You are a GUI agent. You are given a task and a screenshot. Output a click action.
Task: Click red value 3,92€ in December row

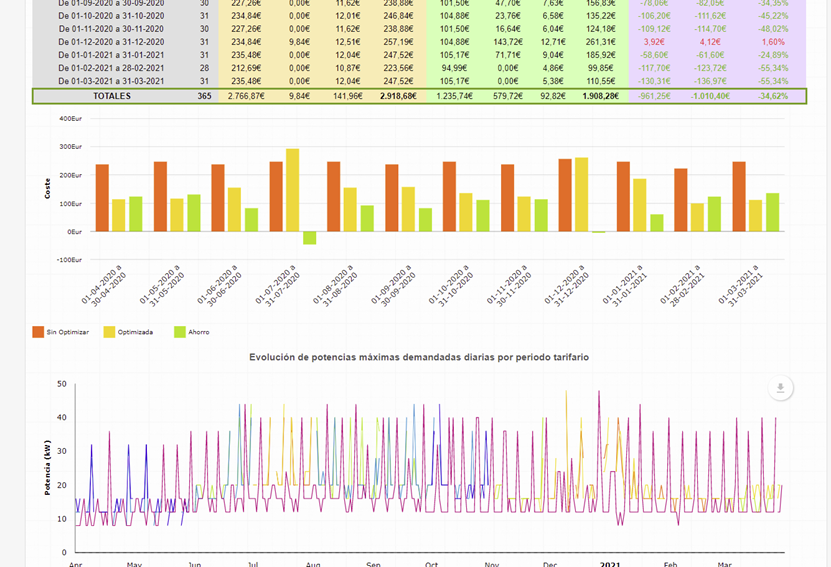(x=654, y=42)
